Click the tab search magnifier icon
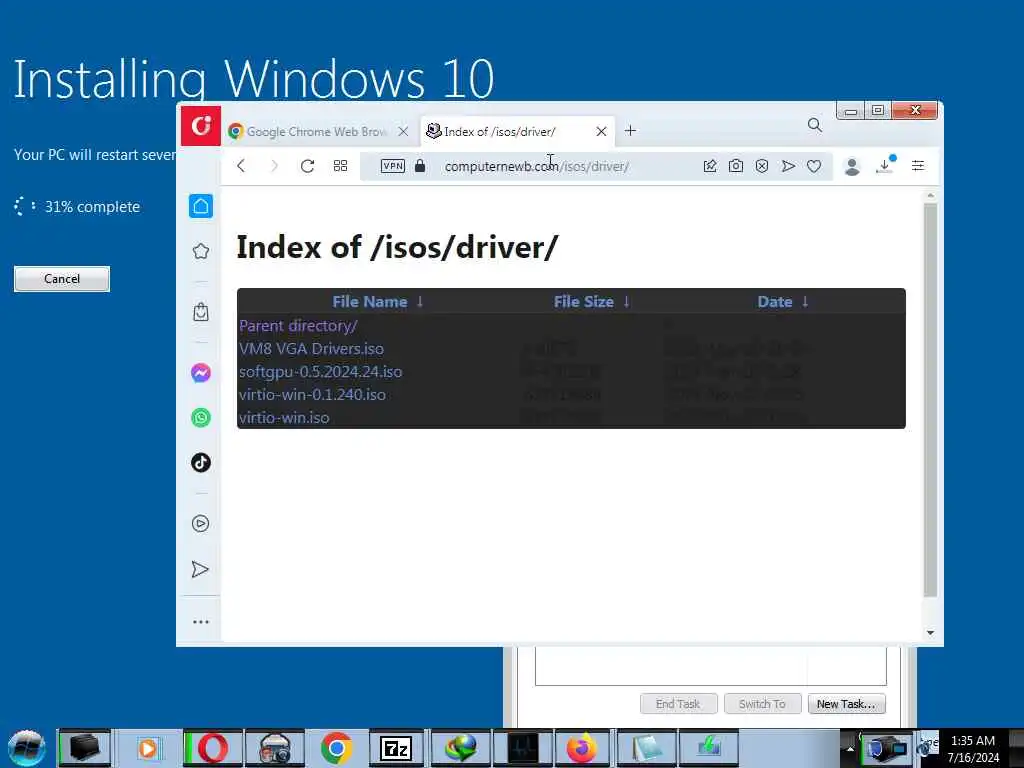1024x768 pixels. (814, 125)
